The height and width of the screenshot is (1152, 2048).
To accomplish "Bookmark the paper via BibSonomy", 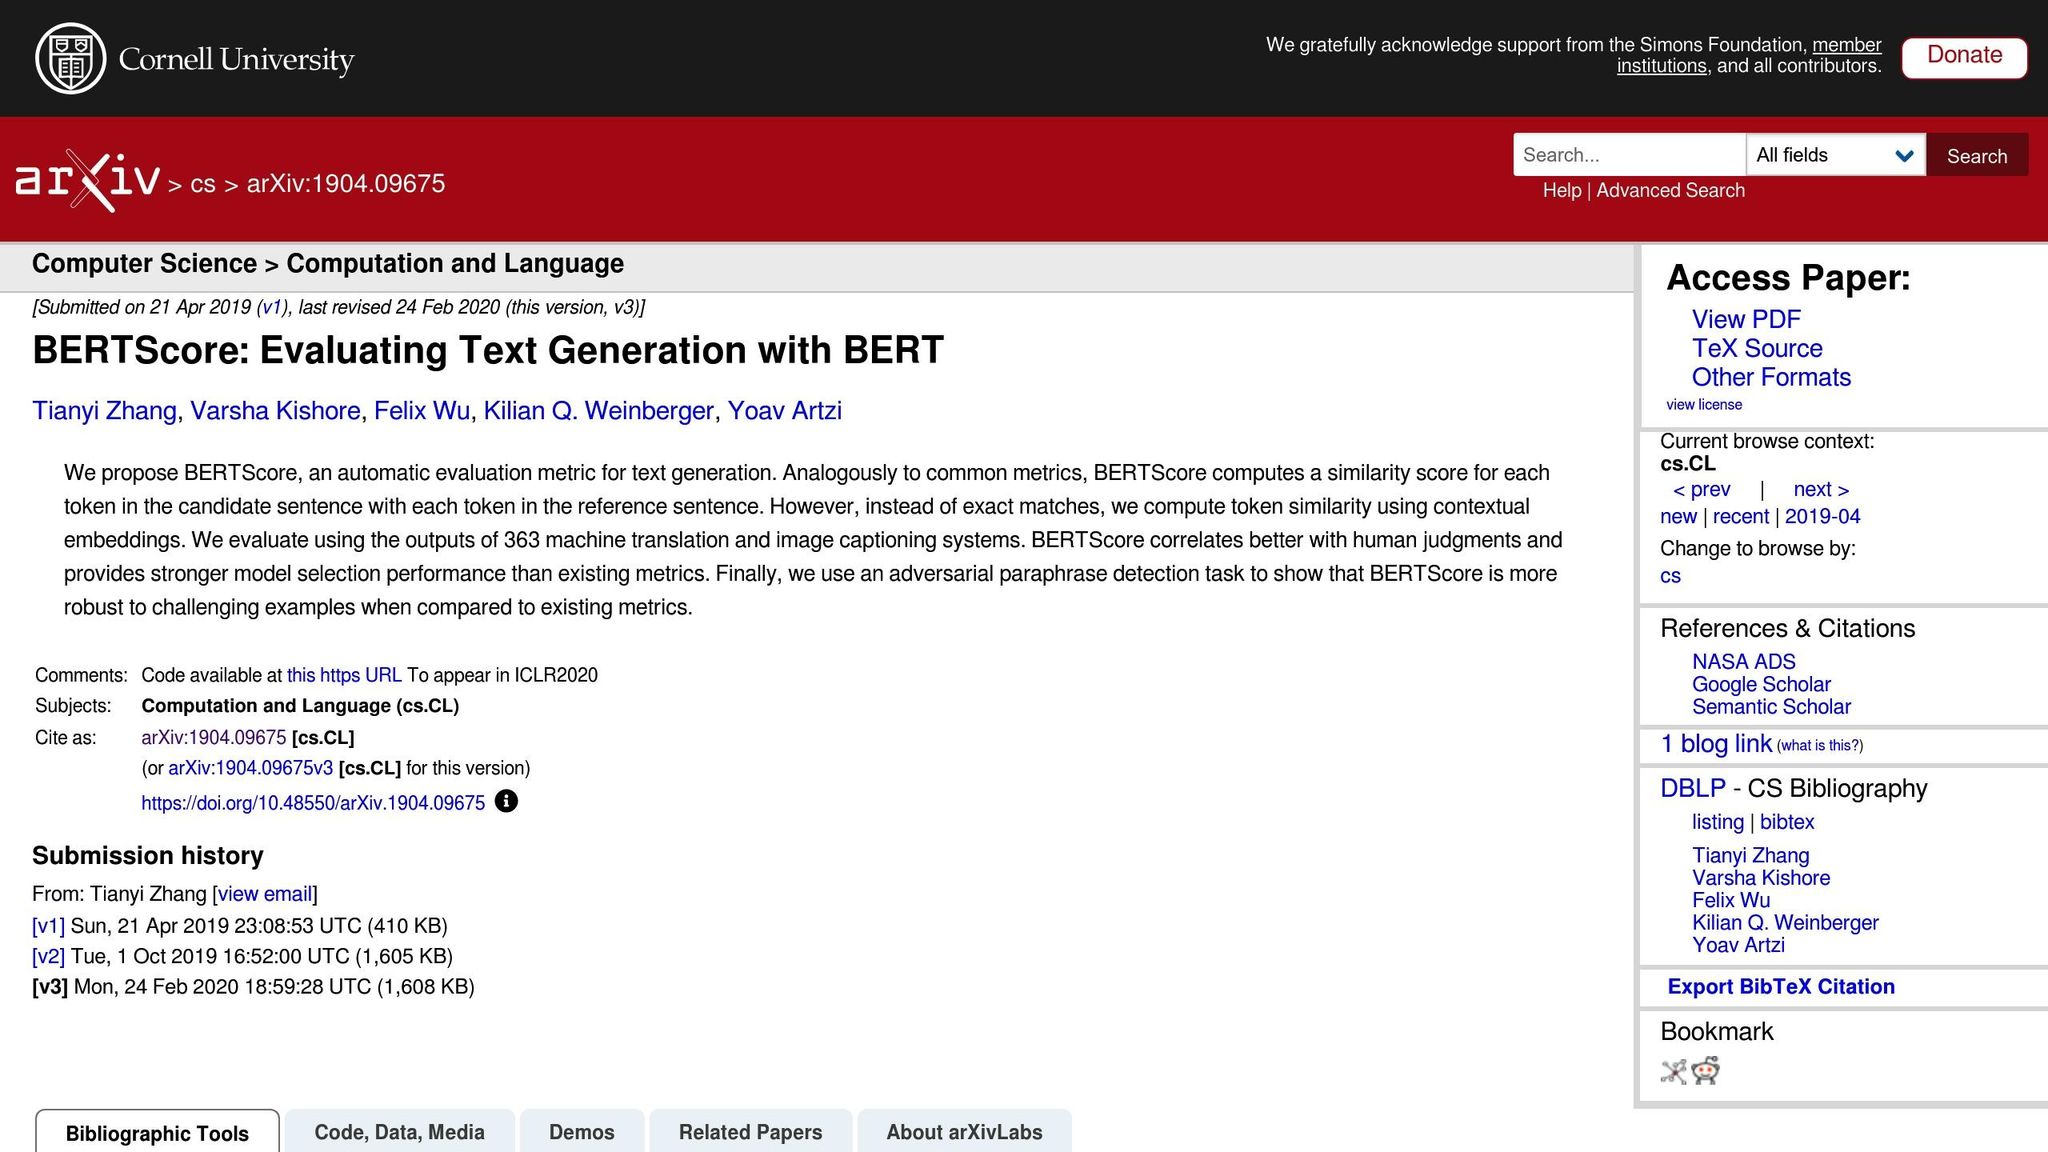I will coord(1671,1071).
